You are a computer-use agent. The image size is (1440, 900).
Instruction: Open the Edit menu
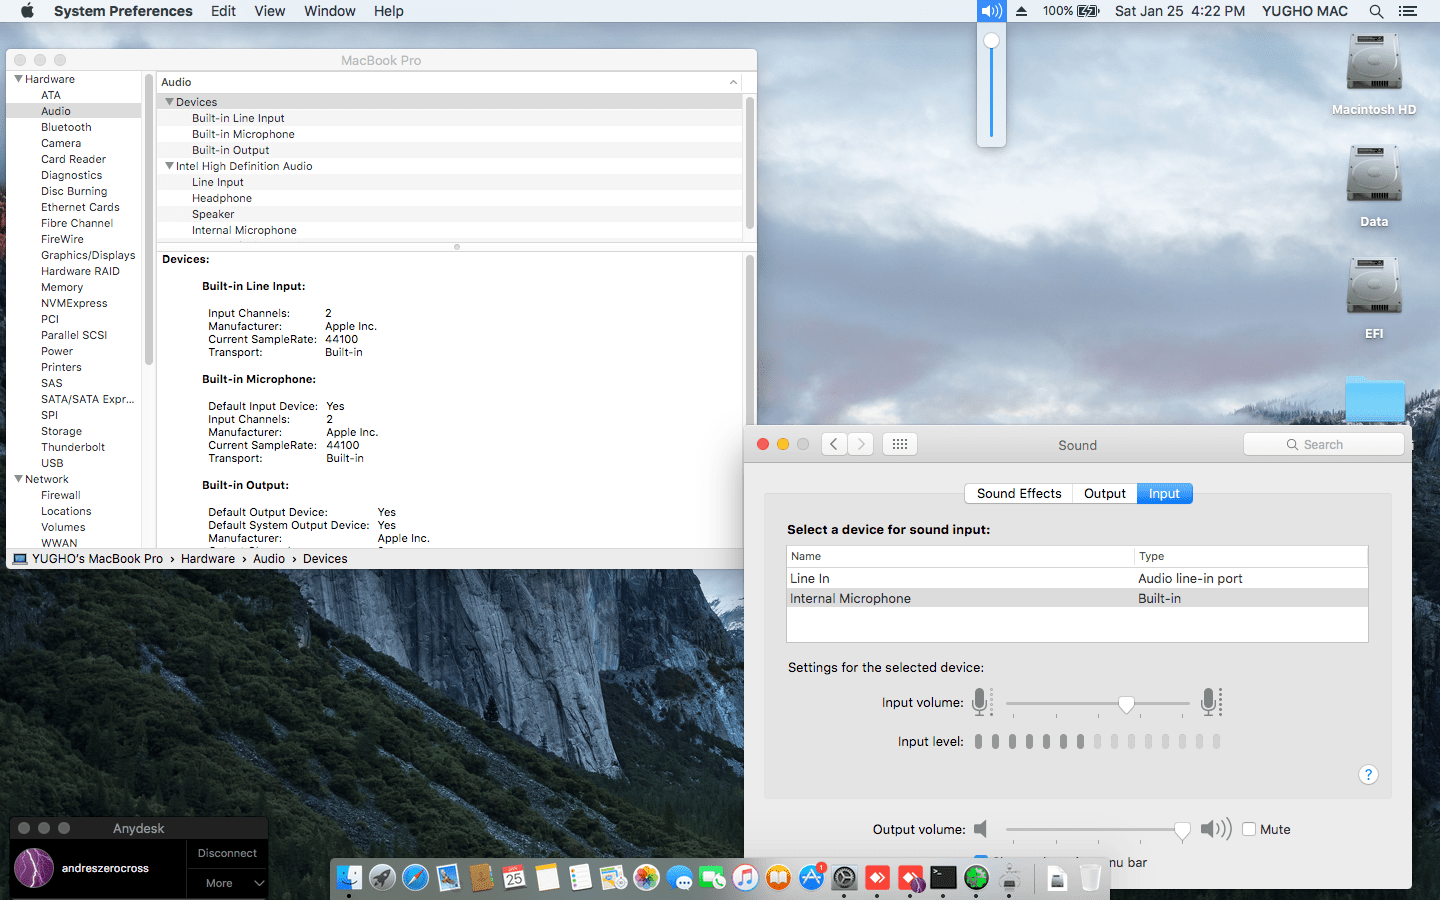[223, 11]
